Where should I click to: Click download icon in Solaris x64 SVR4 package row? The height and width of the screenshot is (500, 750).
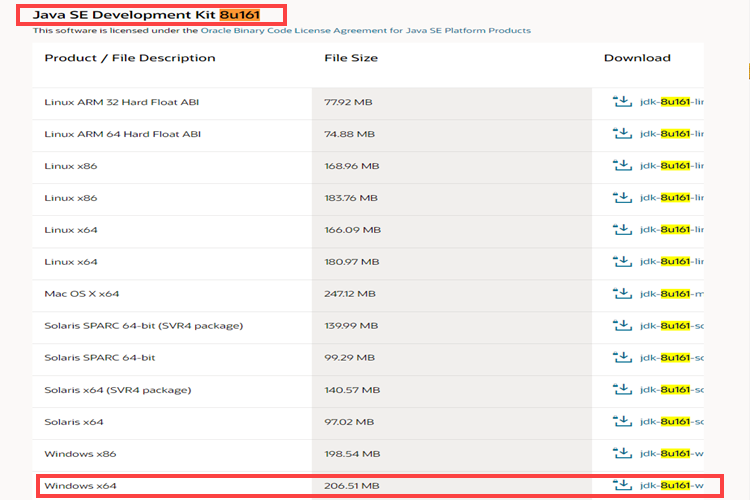(622, 389)
